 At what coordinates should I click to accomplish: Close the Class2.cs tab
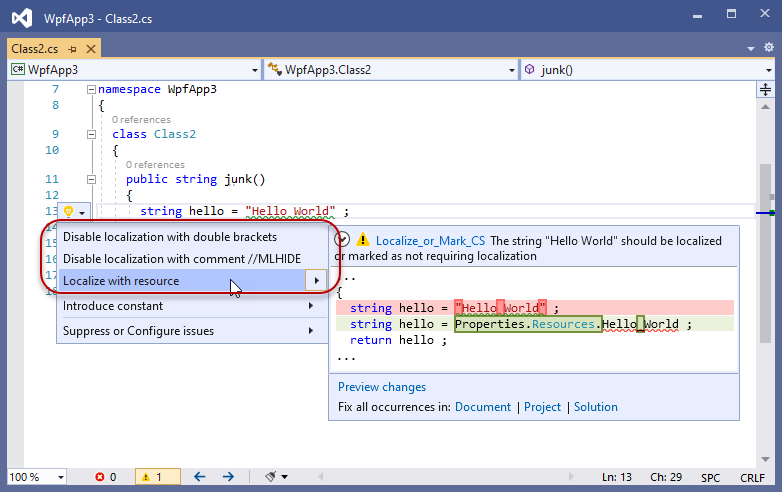92,48
